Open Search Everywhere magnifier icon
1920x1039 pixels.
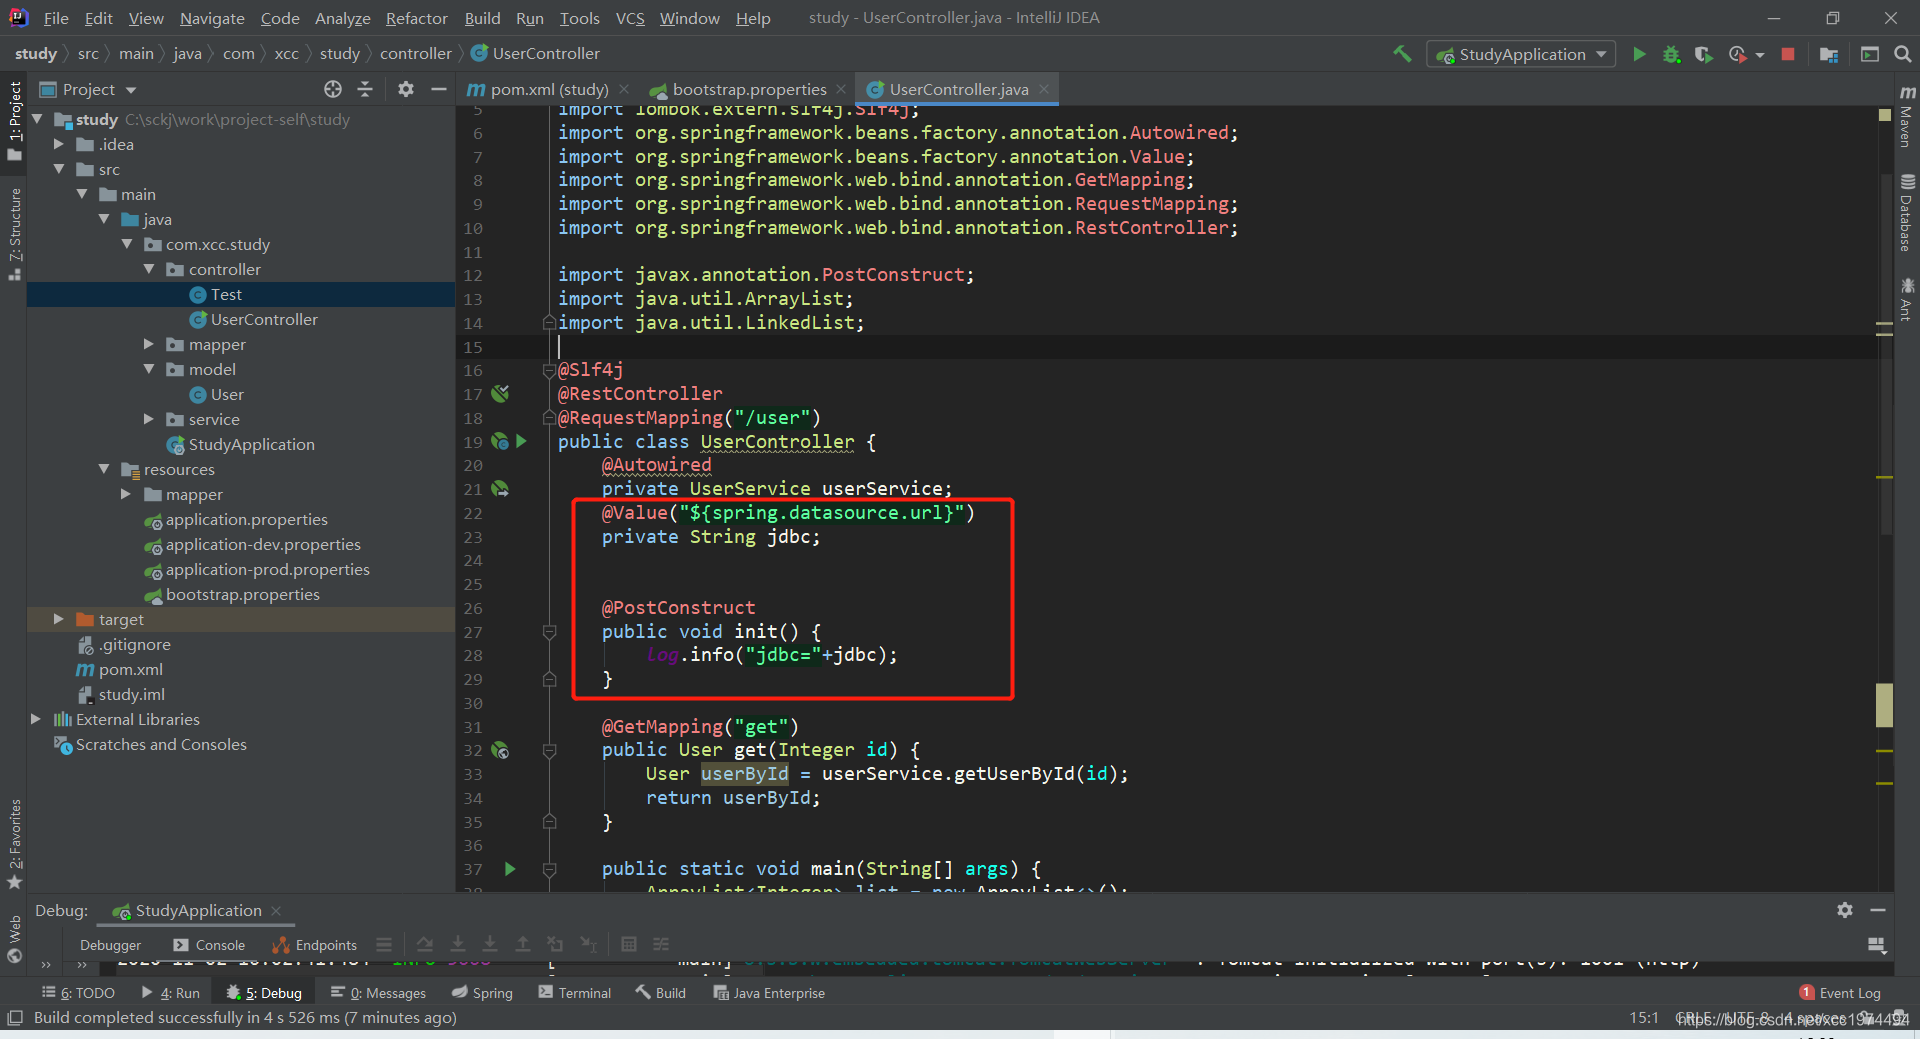click(1902, 54)
